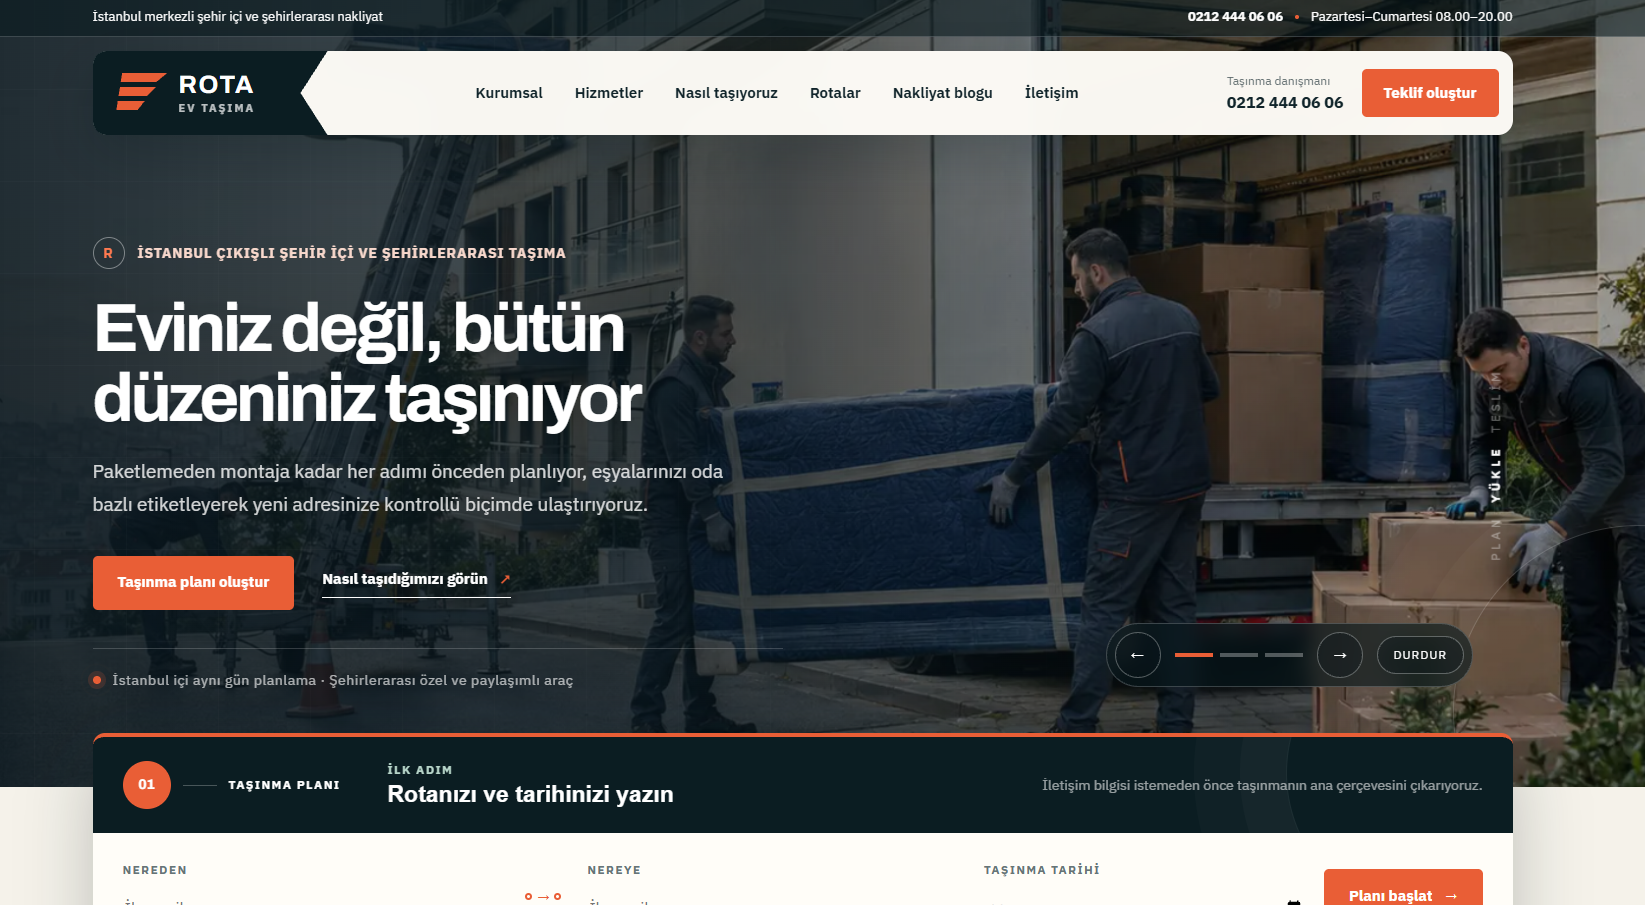
Task: Select first active slide indicator bar
Action: 1194,655
